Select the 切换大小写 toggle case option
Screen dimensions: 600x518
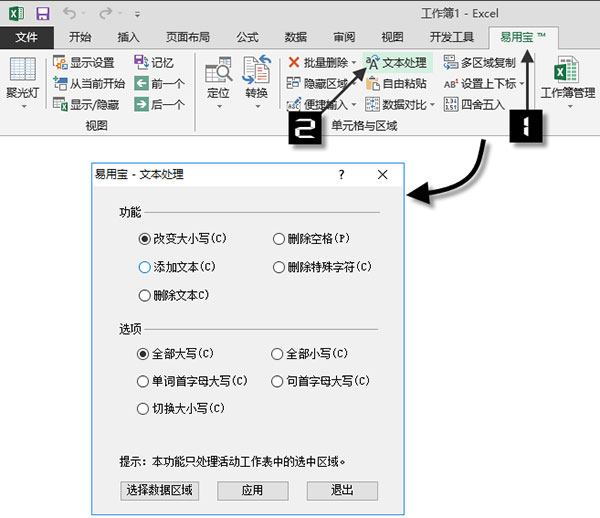(x=143, y=409)
